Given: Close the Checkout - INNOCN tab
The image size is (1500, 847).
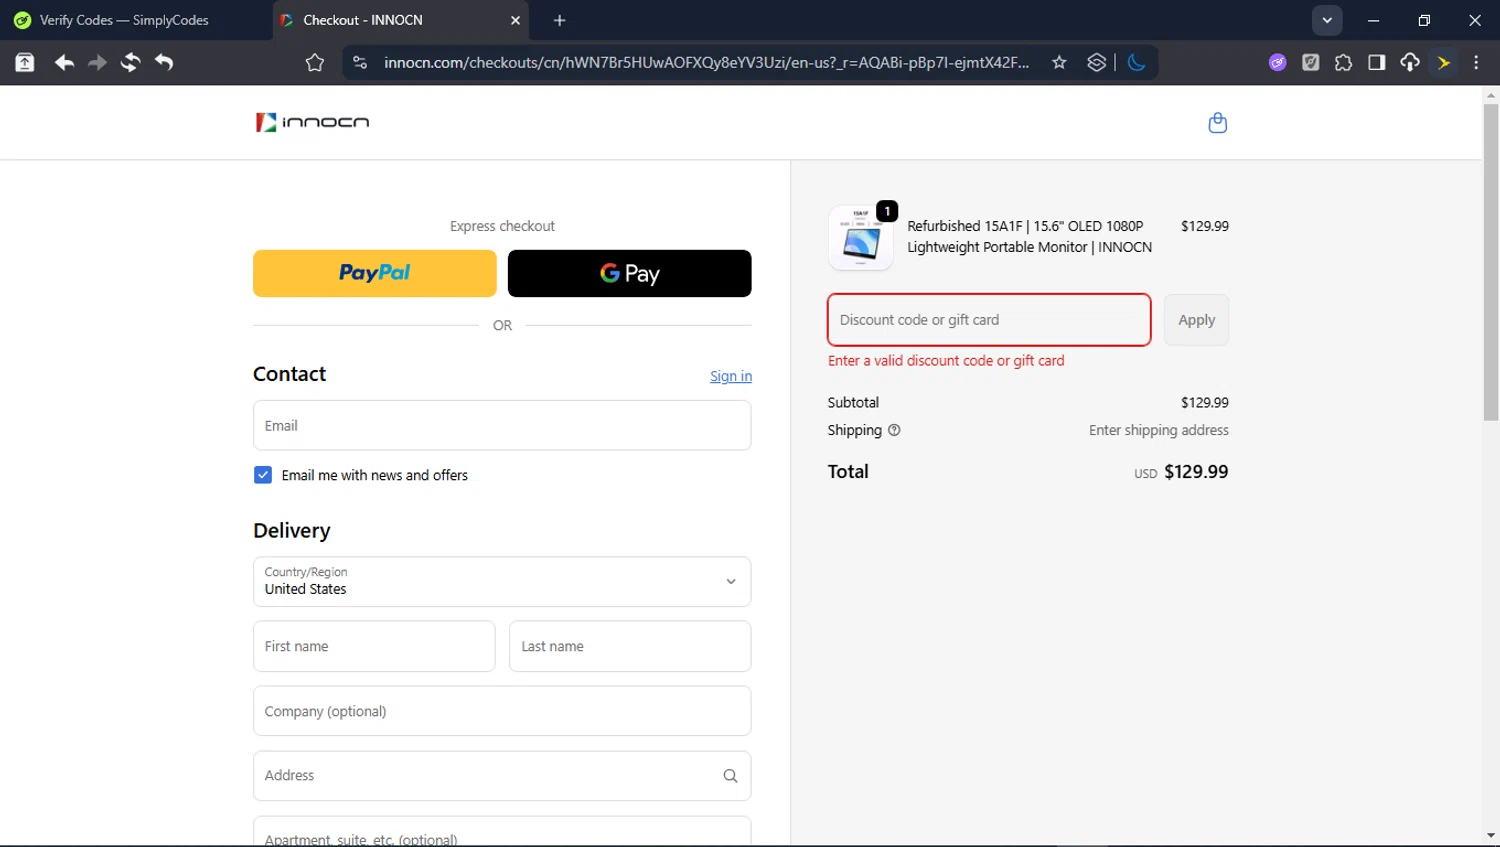Looking at the screenshot, I should 516,20.
